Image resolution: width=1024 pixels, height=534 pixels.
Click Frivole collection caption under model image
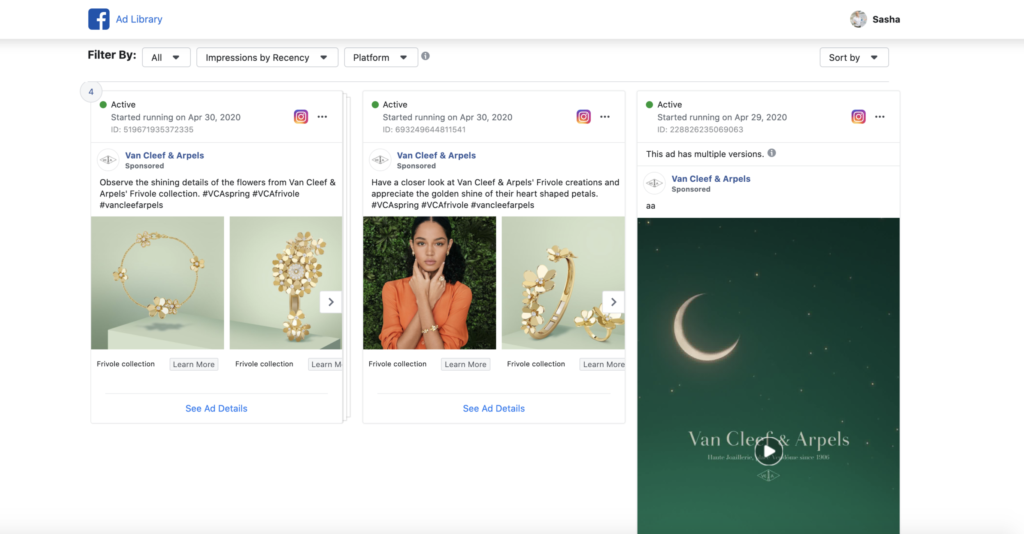click(397, 364)
